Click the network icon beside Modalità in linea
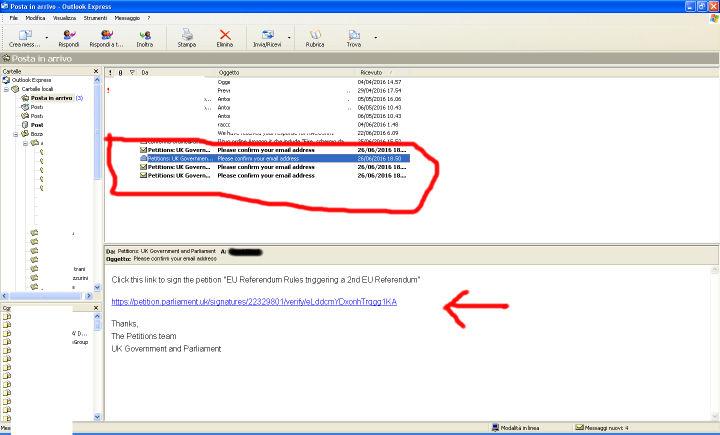 click(x=495, y=428)
